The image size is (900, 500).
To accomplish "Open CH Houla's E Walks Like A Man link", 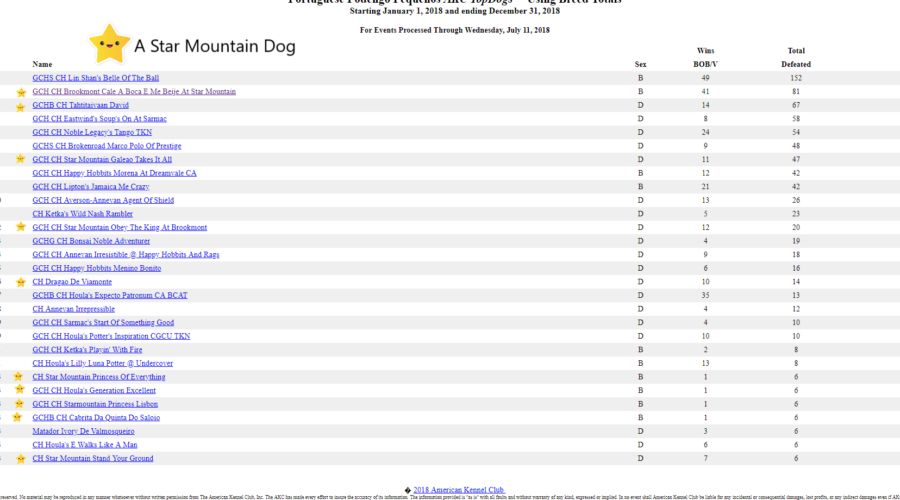I will [x=84, y=445].
